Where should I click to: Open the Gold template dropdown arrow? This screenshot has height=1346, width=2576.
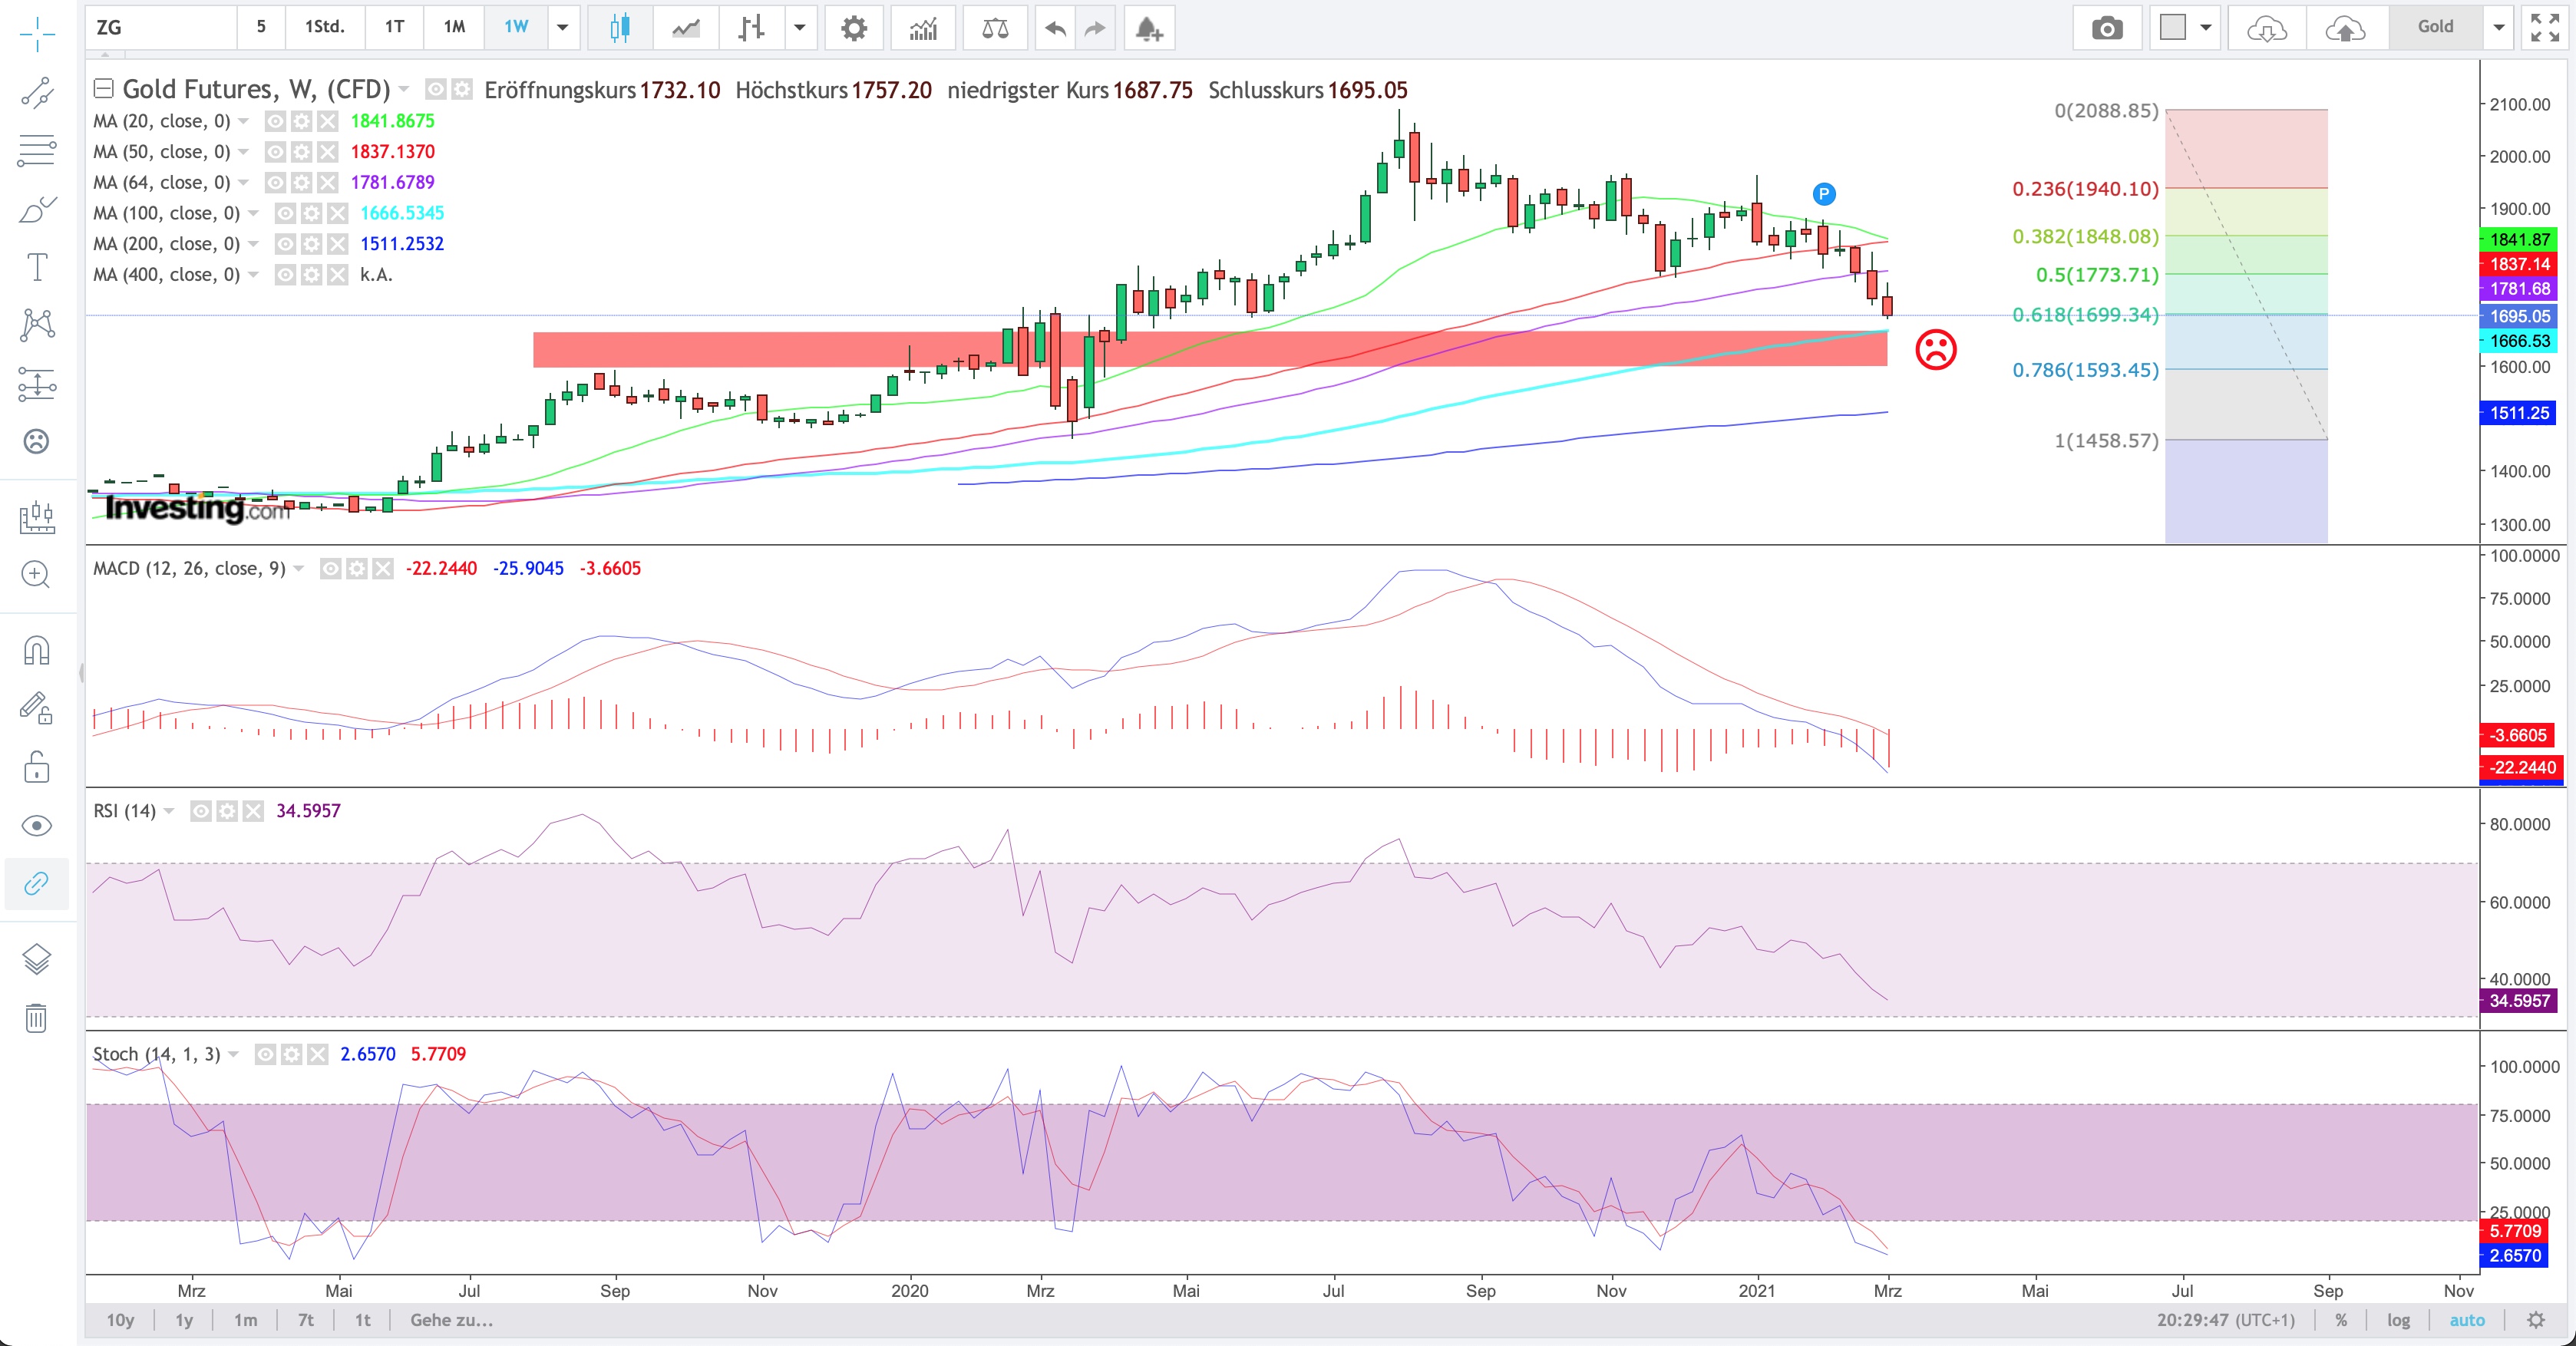2498,28
